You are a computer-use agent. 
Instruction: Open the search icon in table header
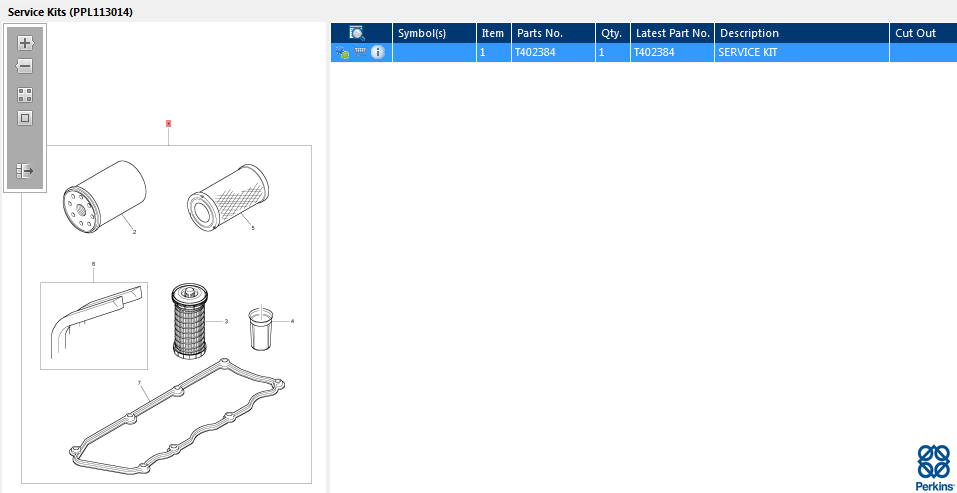click(357, 33)
